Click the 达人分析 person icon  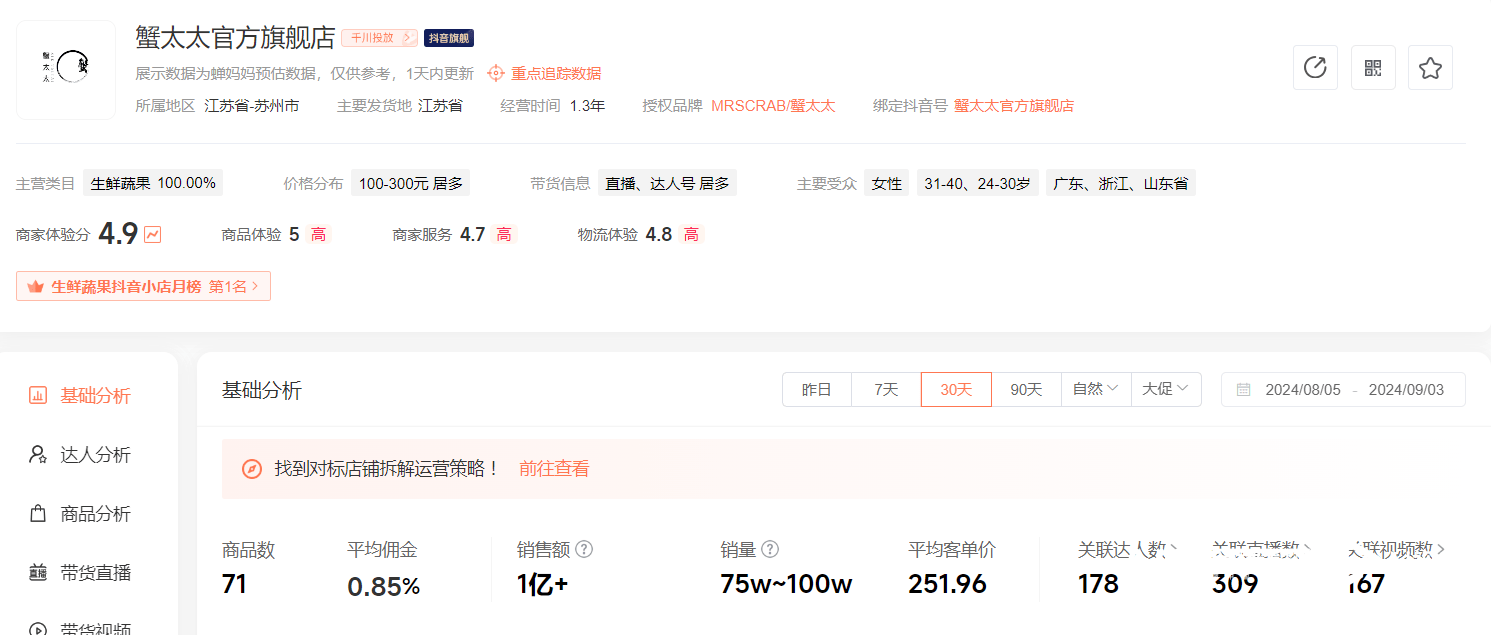(38, 455)
